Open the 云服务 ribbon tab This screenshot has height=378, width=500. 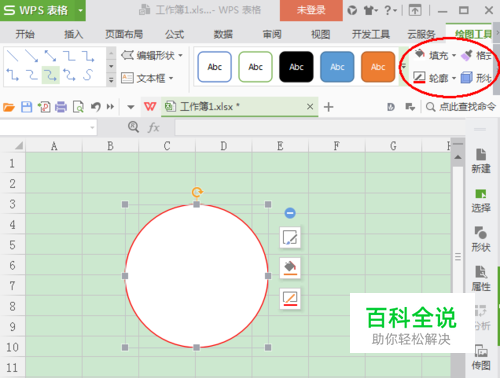click(422, 34)
